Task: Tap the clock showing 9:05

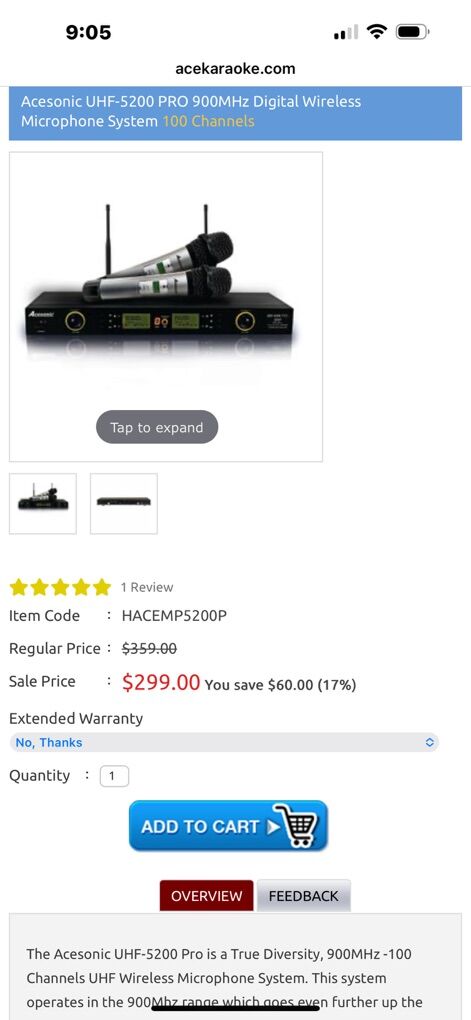Action: click(x=88, y=32)
